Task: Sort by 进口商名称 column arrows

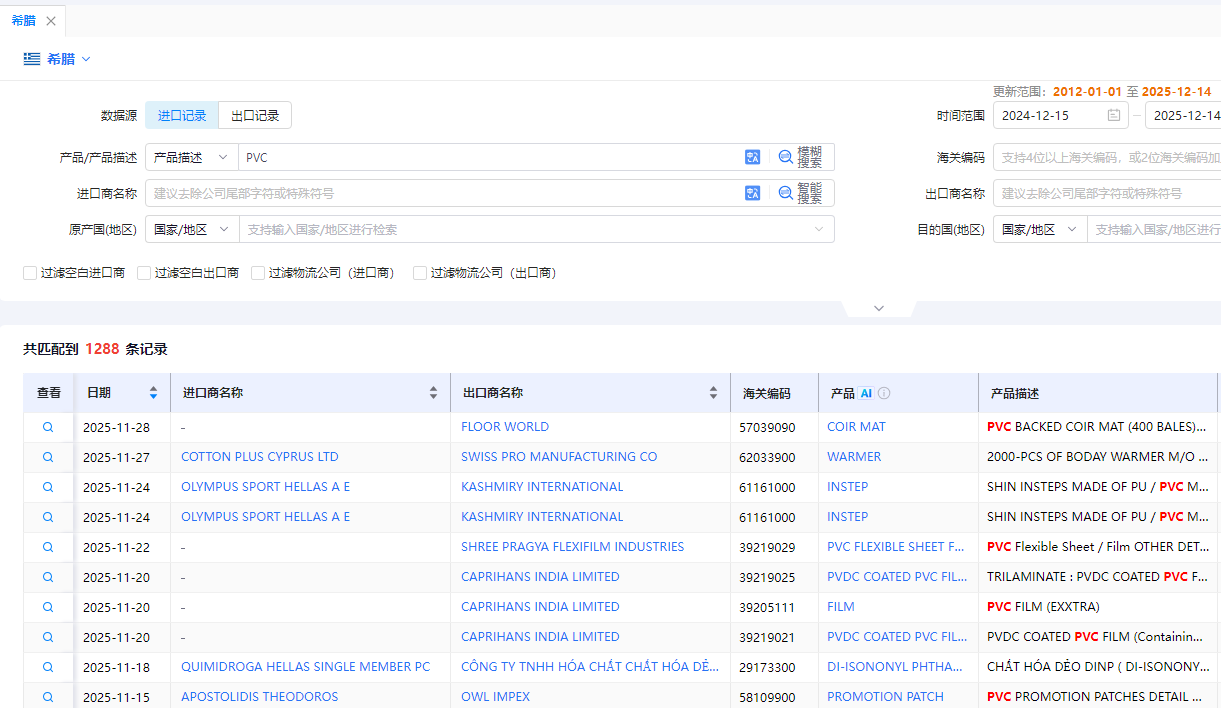Action: click(x=433, y=393)
